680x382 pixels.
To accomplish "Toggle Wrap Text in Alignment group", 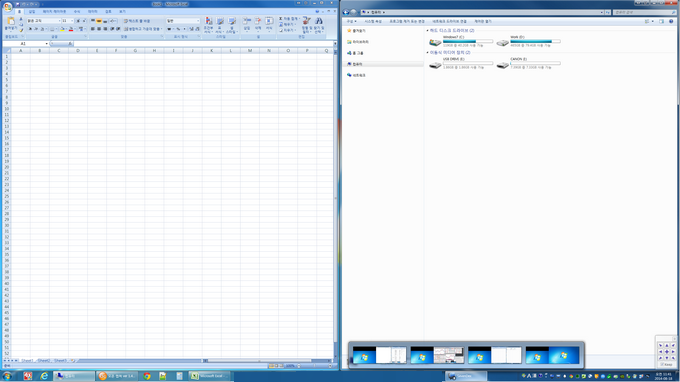I will click(137, 21).
